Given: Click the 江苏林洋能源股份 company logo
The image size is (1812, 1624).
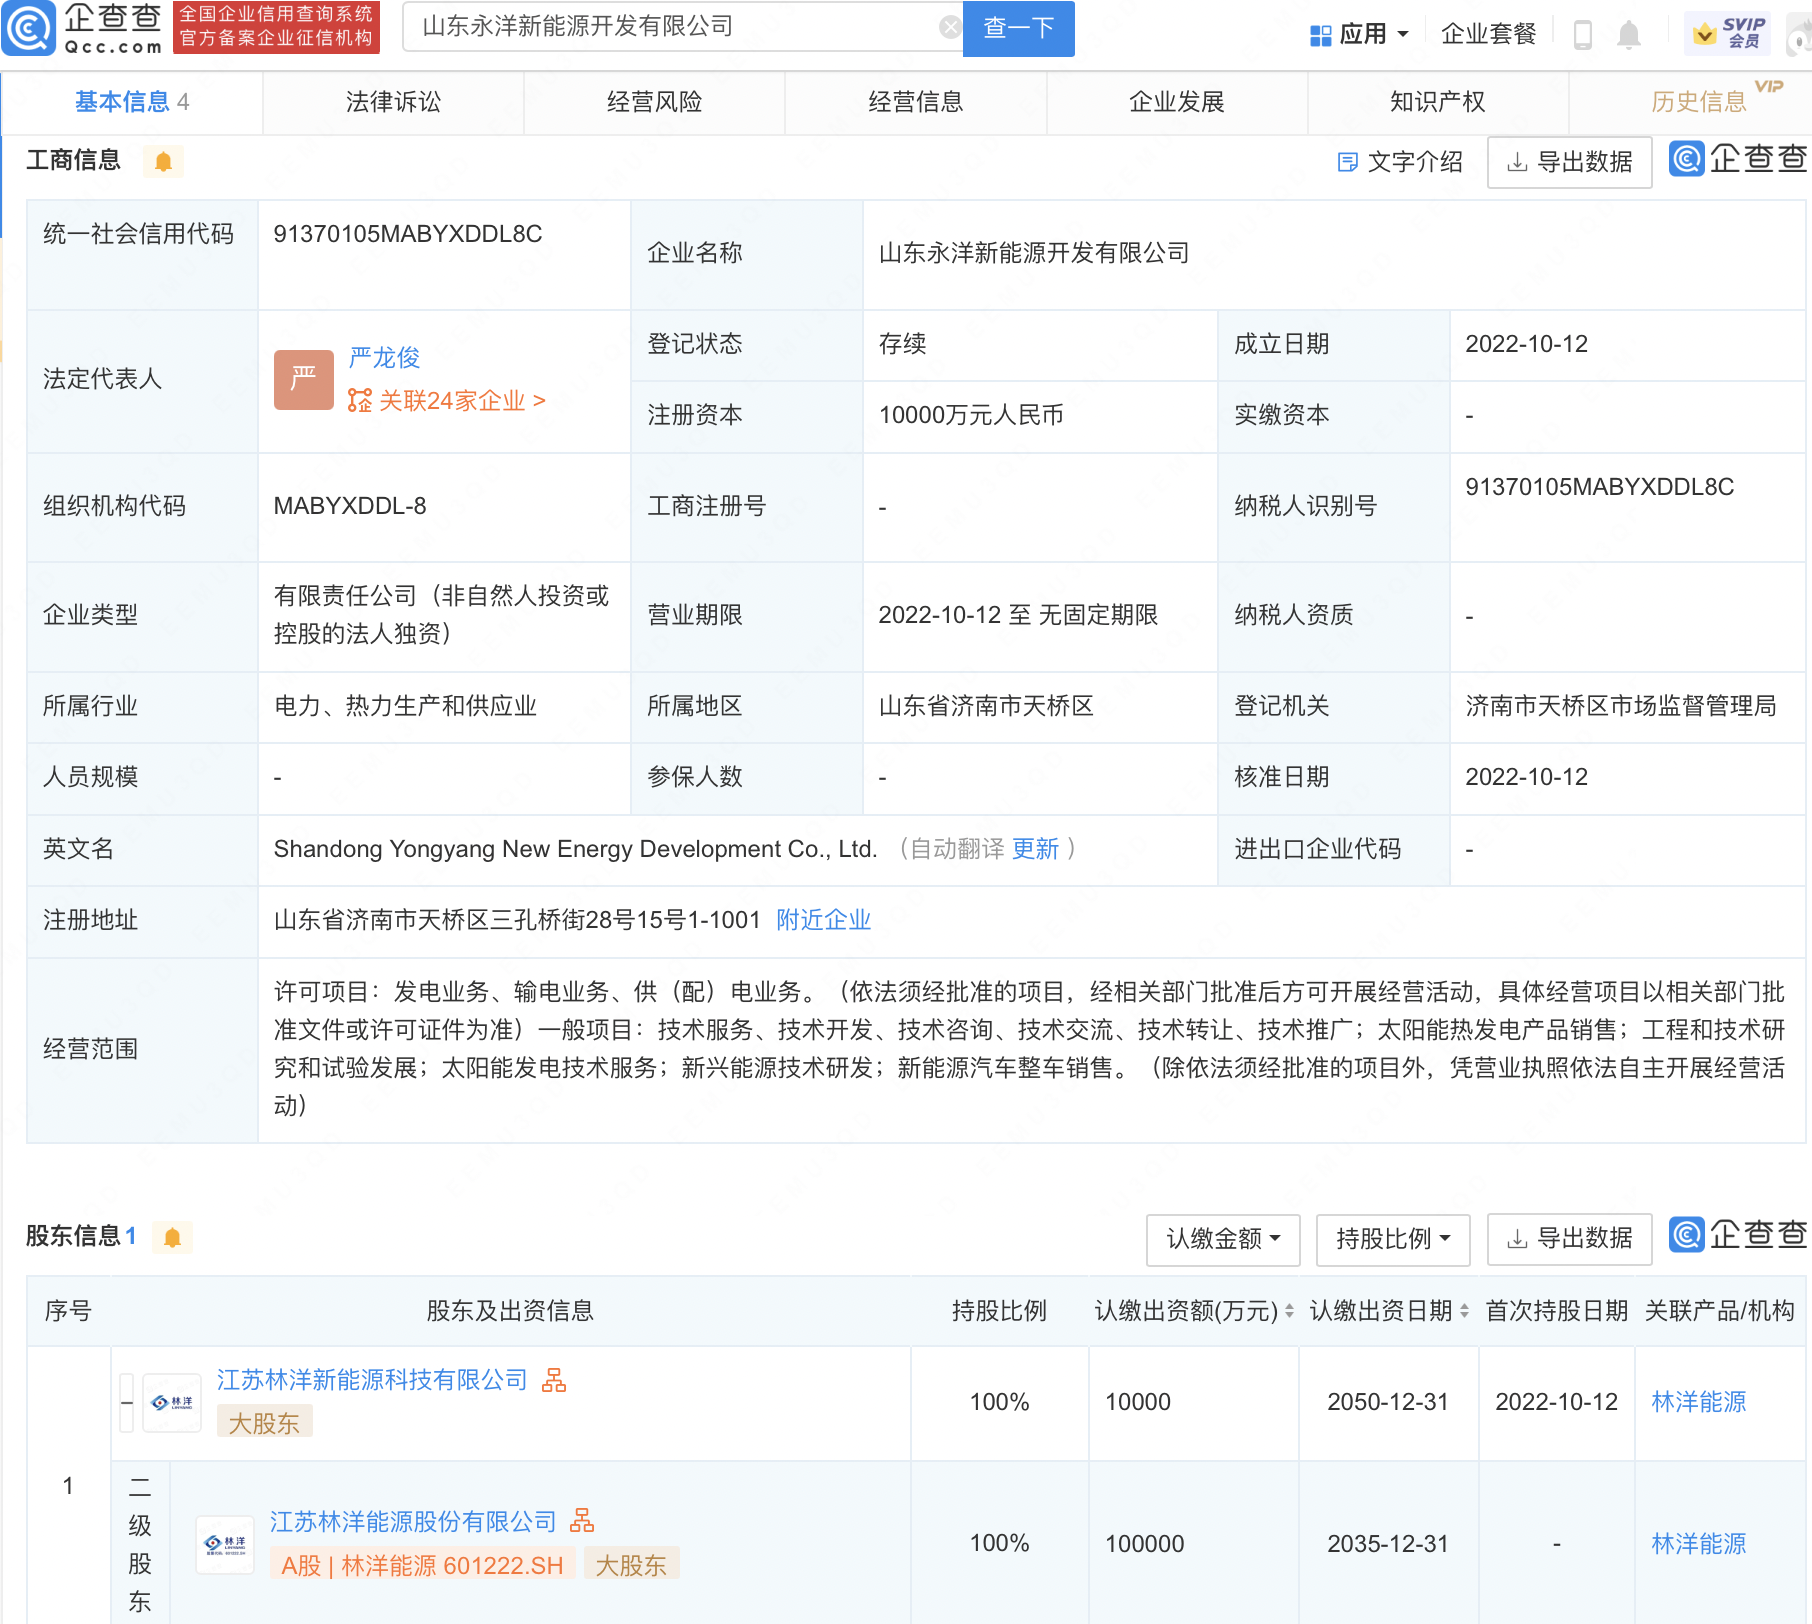Looking at the screenshot, I should point(225,1545).
